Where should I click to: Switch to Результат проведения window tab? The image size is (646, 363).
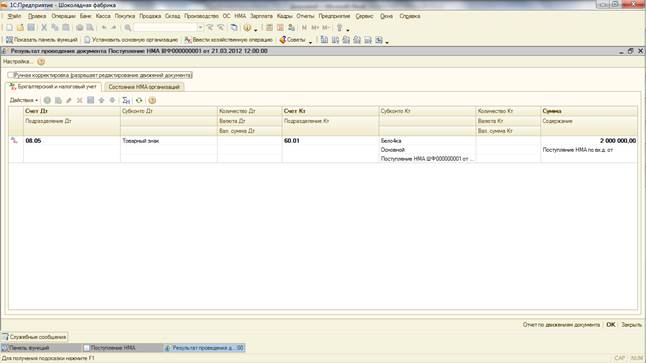click(204, 348)
